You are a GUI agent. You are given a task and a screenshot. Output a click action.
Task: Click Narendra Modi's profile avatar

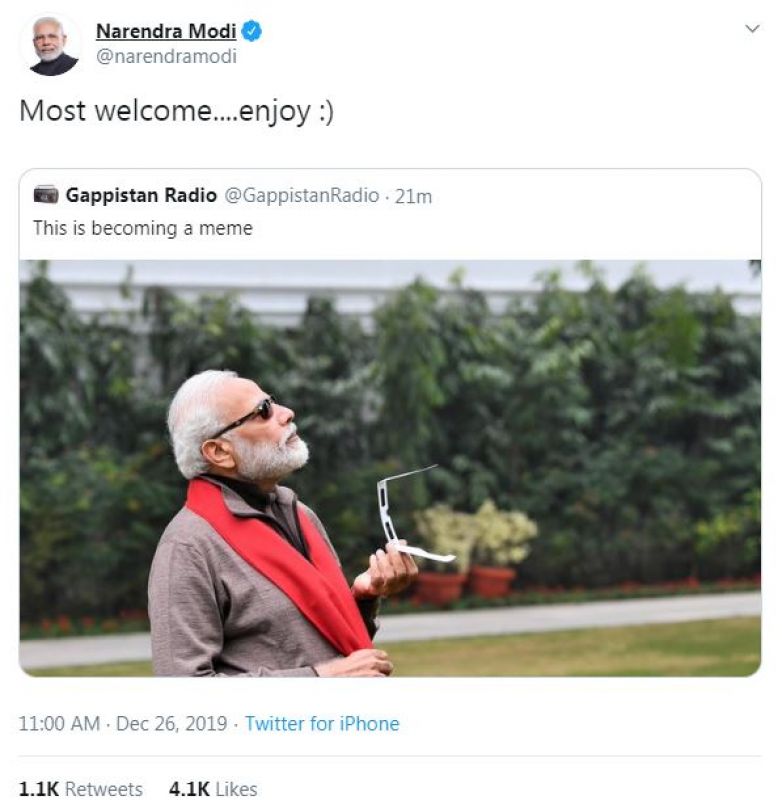[51, 46]
